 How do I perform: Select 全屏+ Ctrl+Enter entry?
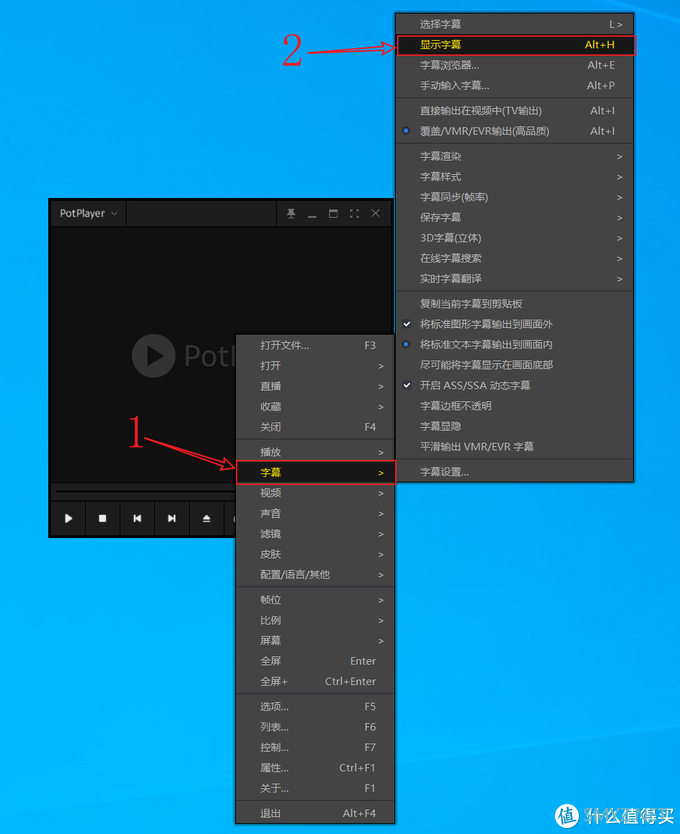pos(315,681)
